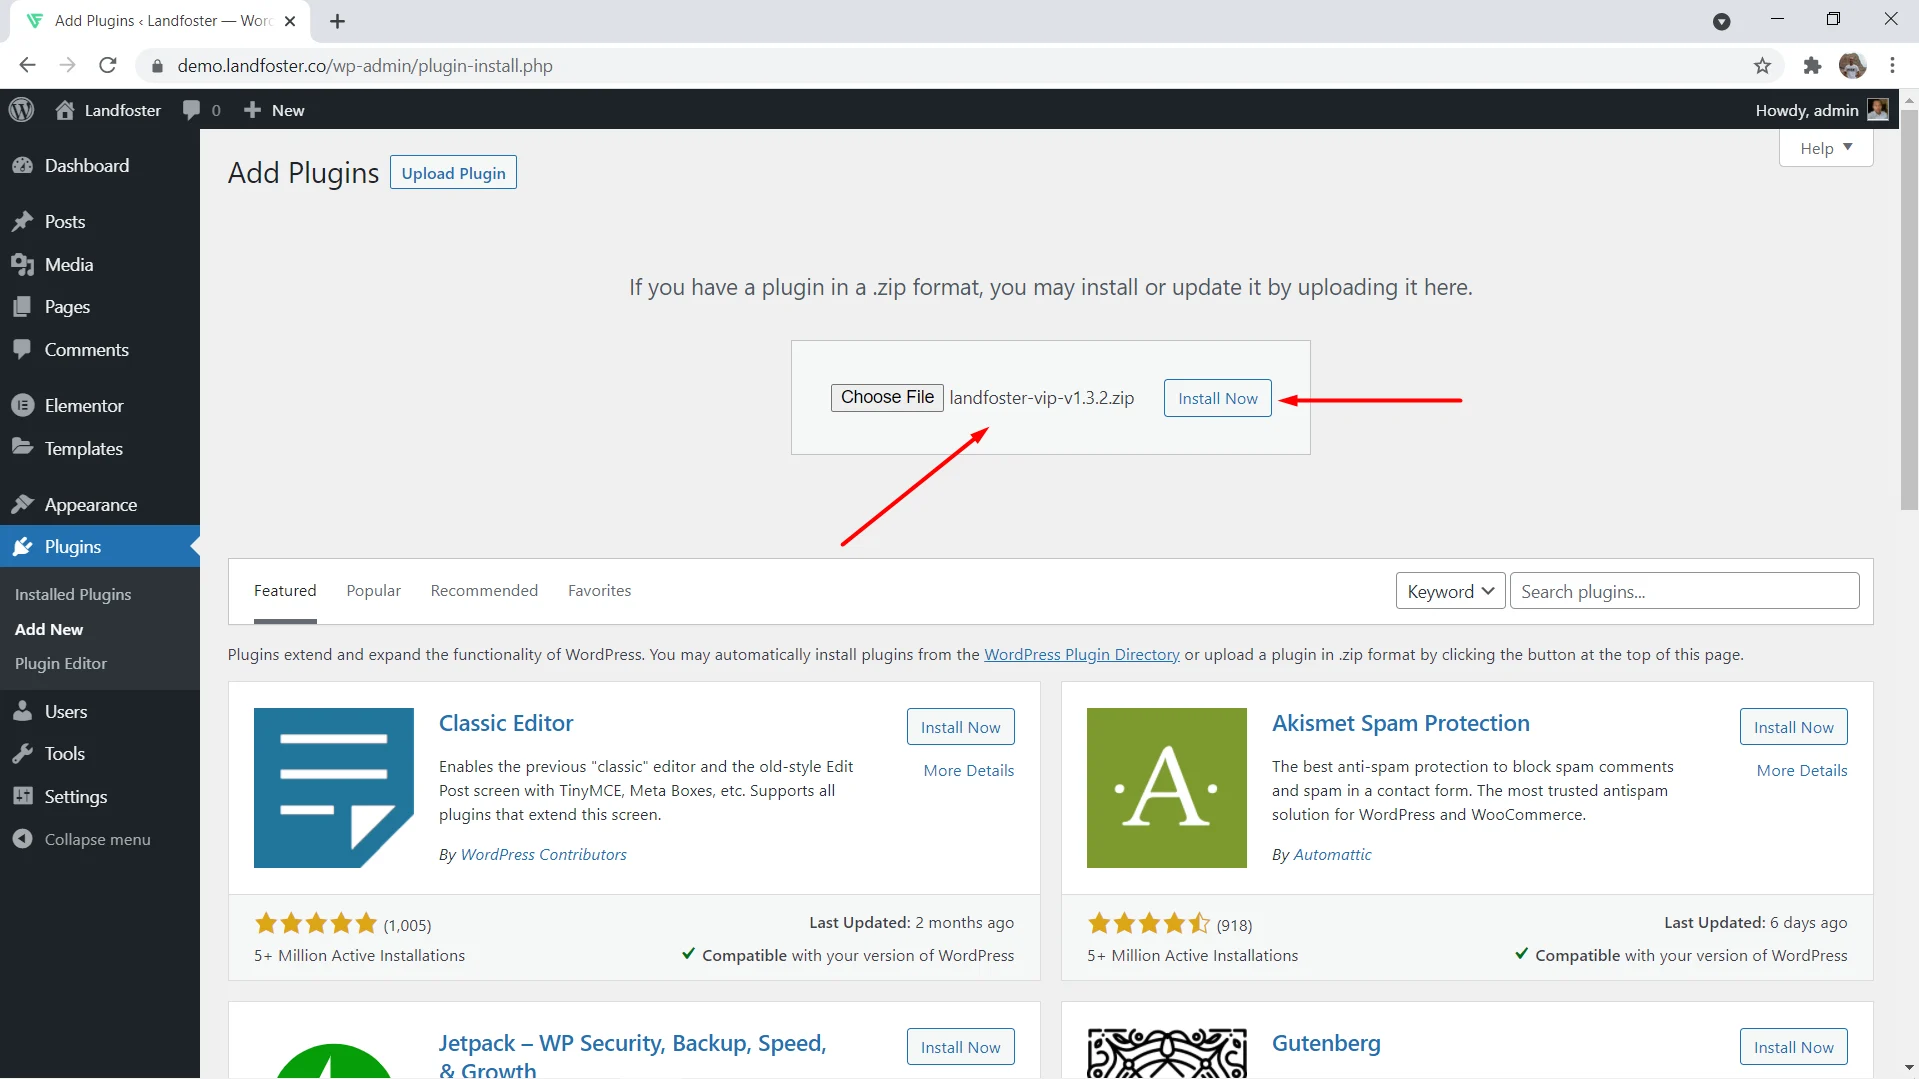Switch to the Recommended tab
This screenshot has height=1079, width=1919.
tap(484, 591)
